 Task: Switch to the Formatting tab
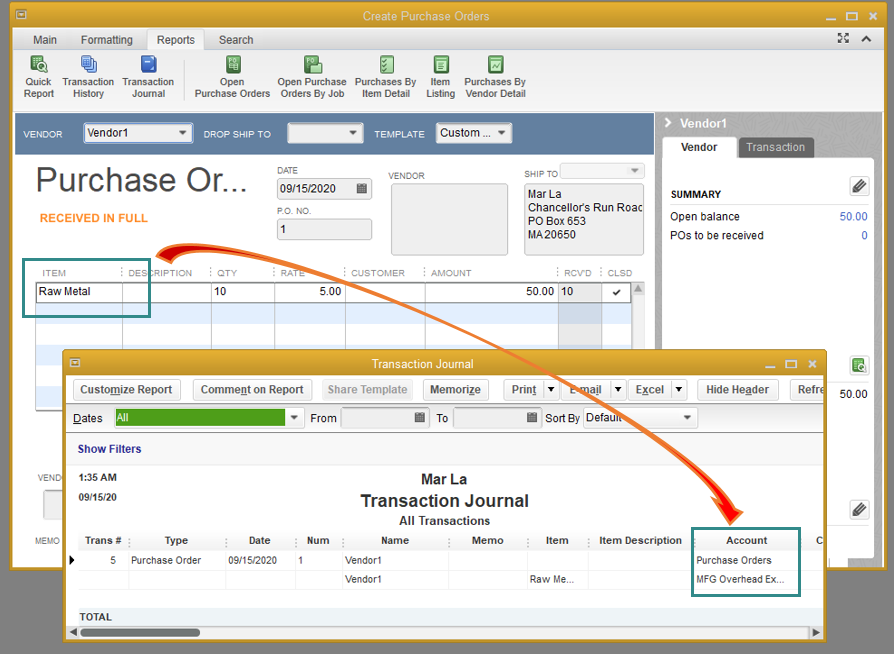point(107,40)
